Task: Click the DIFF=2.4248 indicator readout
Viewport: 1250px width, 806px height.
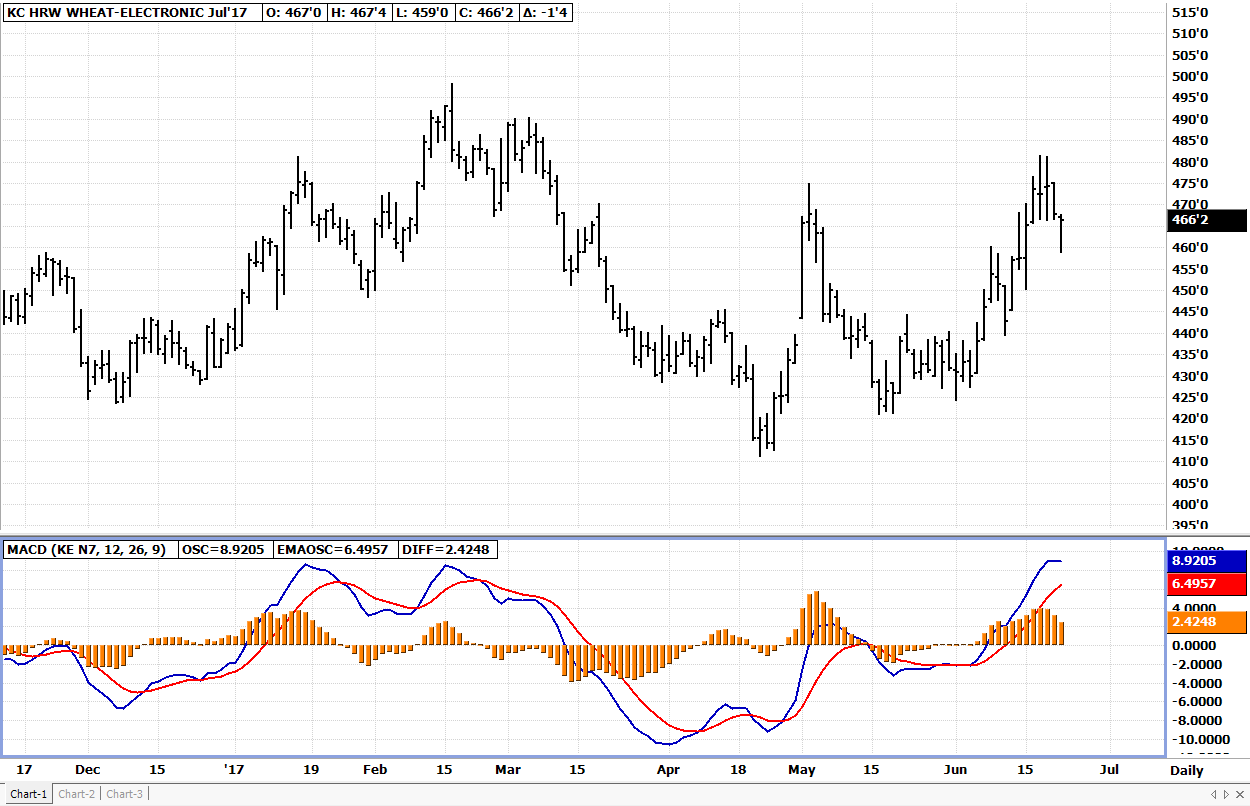Action: pos(447,549)
